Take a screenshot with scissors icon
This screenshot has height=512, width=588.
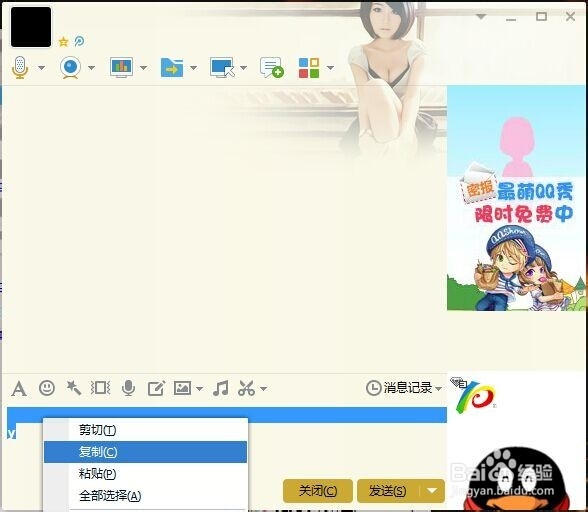(246, 388)
